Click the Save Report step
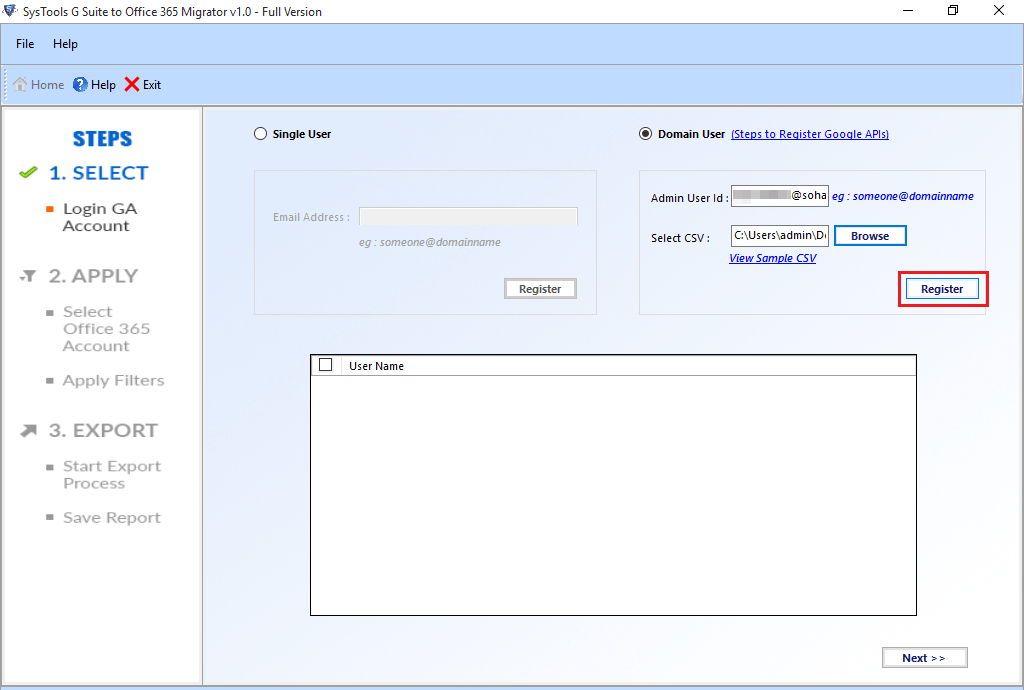Image resolution: width=1024 pixels, height=690 pixels. 112,518
